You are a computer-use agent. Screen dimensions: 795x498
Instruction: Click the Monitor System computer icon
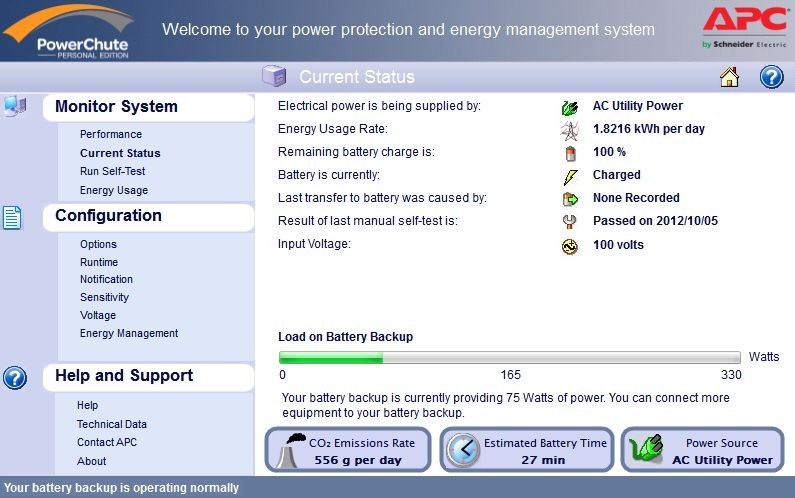pyautogui.click(x=15, y=106)
